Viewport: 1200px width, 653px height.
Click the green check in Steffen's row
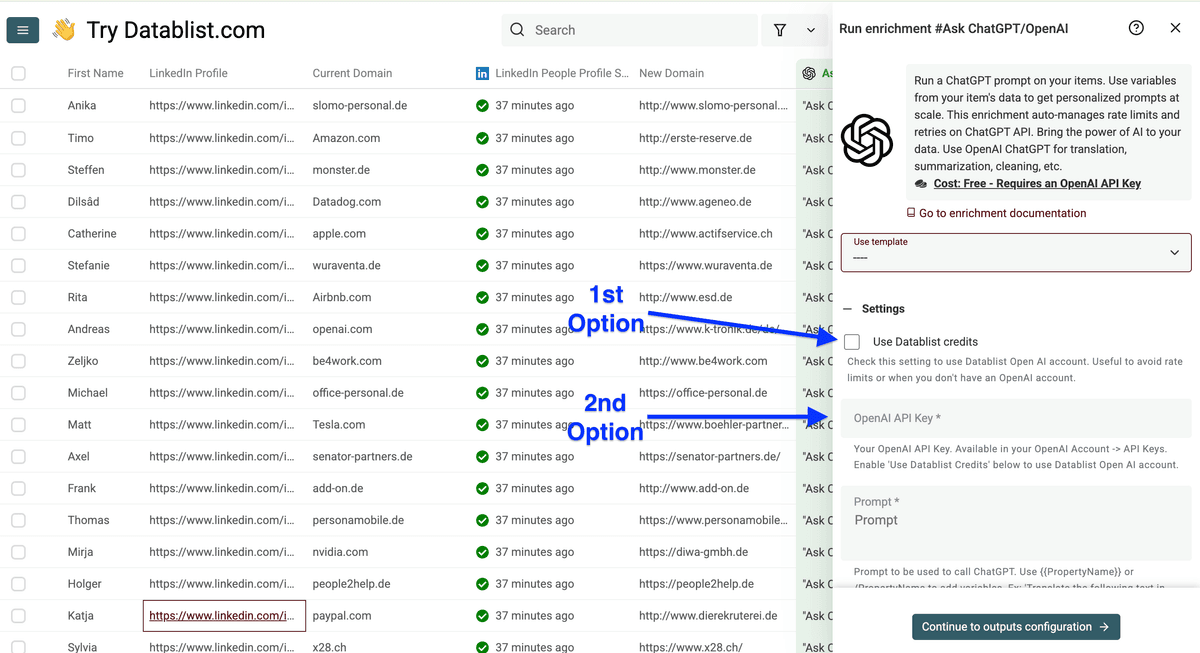click(483, 170)
